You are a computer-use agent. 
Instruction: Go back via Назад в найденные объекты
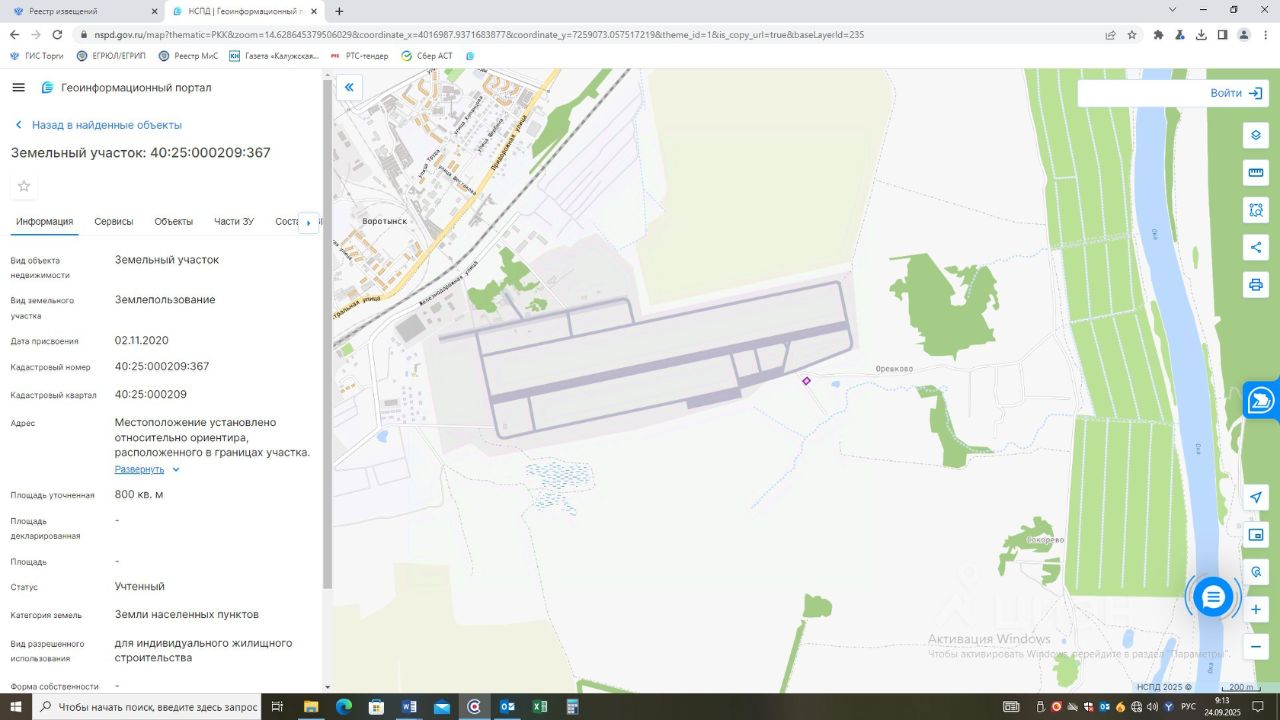[x=98, y=125]
